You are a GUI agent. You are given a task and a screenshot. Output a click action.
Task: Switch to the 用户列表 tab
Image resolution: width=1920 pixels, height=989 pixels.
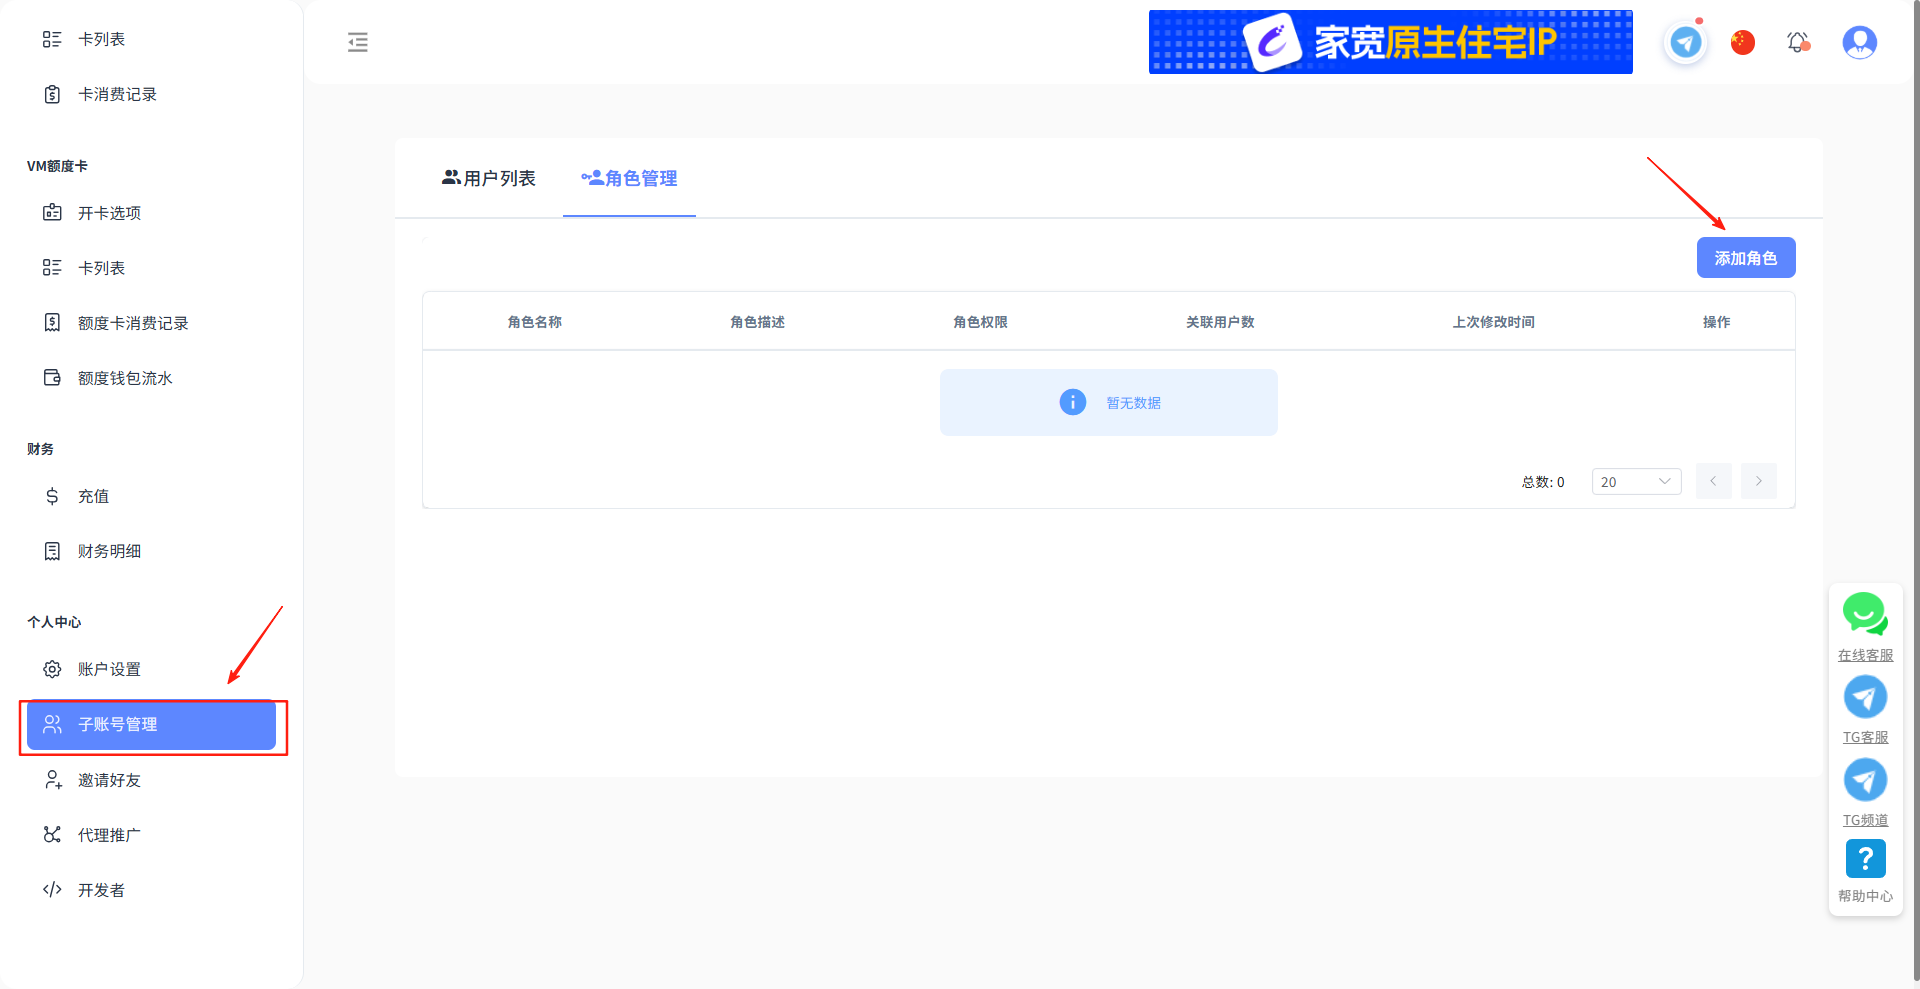[x=488, y=178]
